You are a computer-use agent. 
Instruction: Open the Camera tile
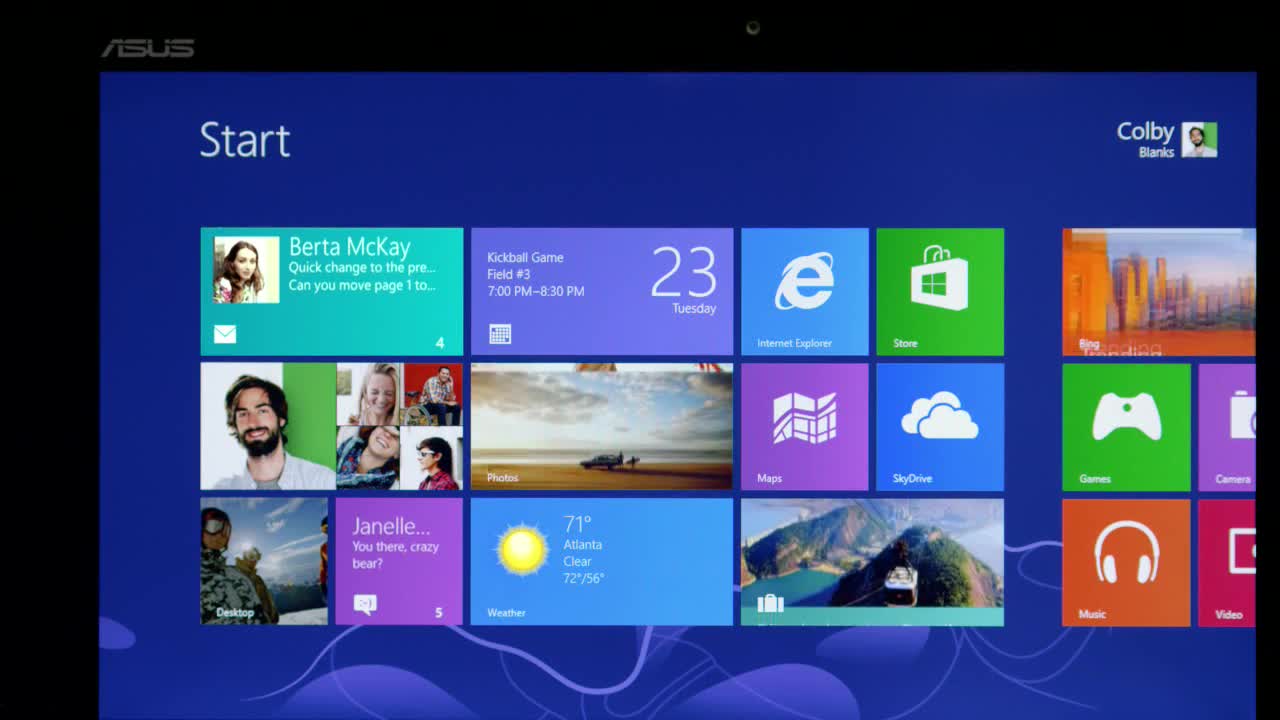pyautogui.click(x=1227, y=427)
